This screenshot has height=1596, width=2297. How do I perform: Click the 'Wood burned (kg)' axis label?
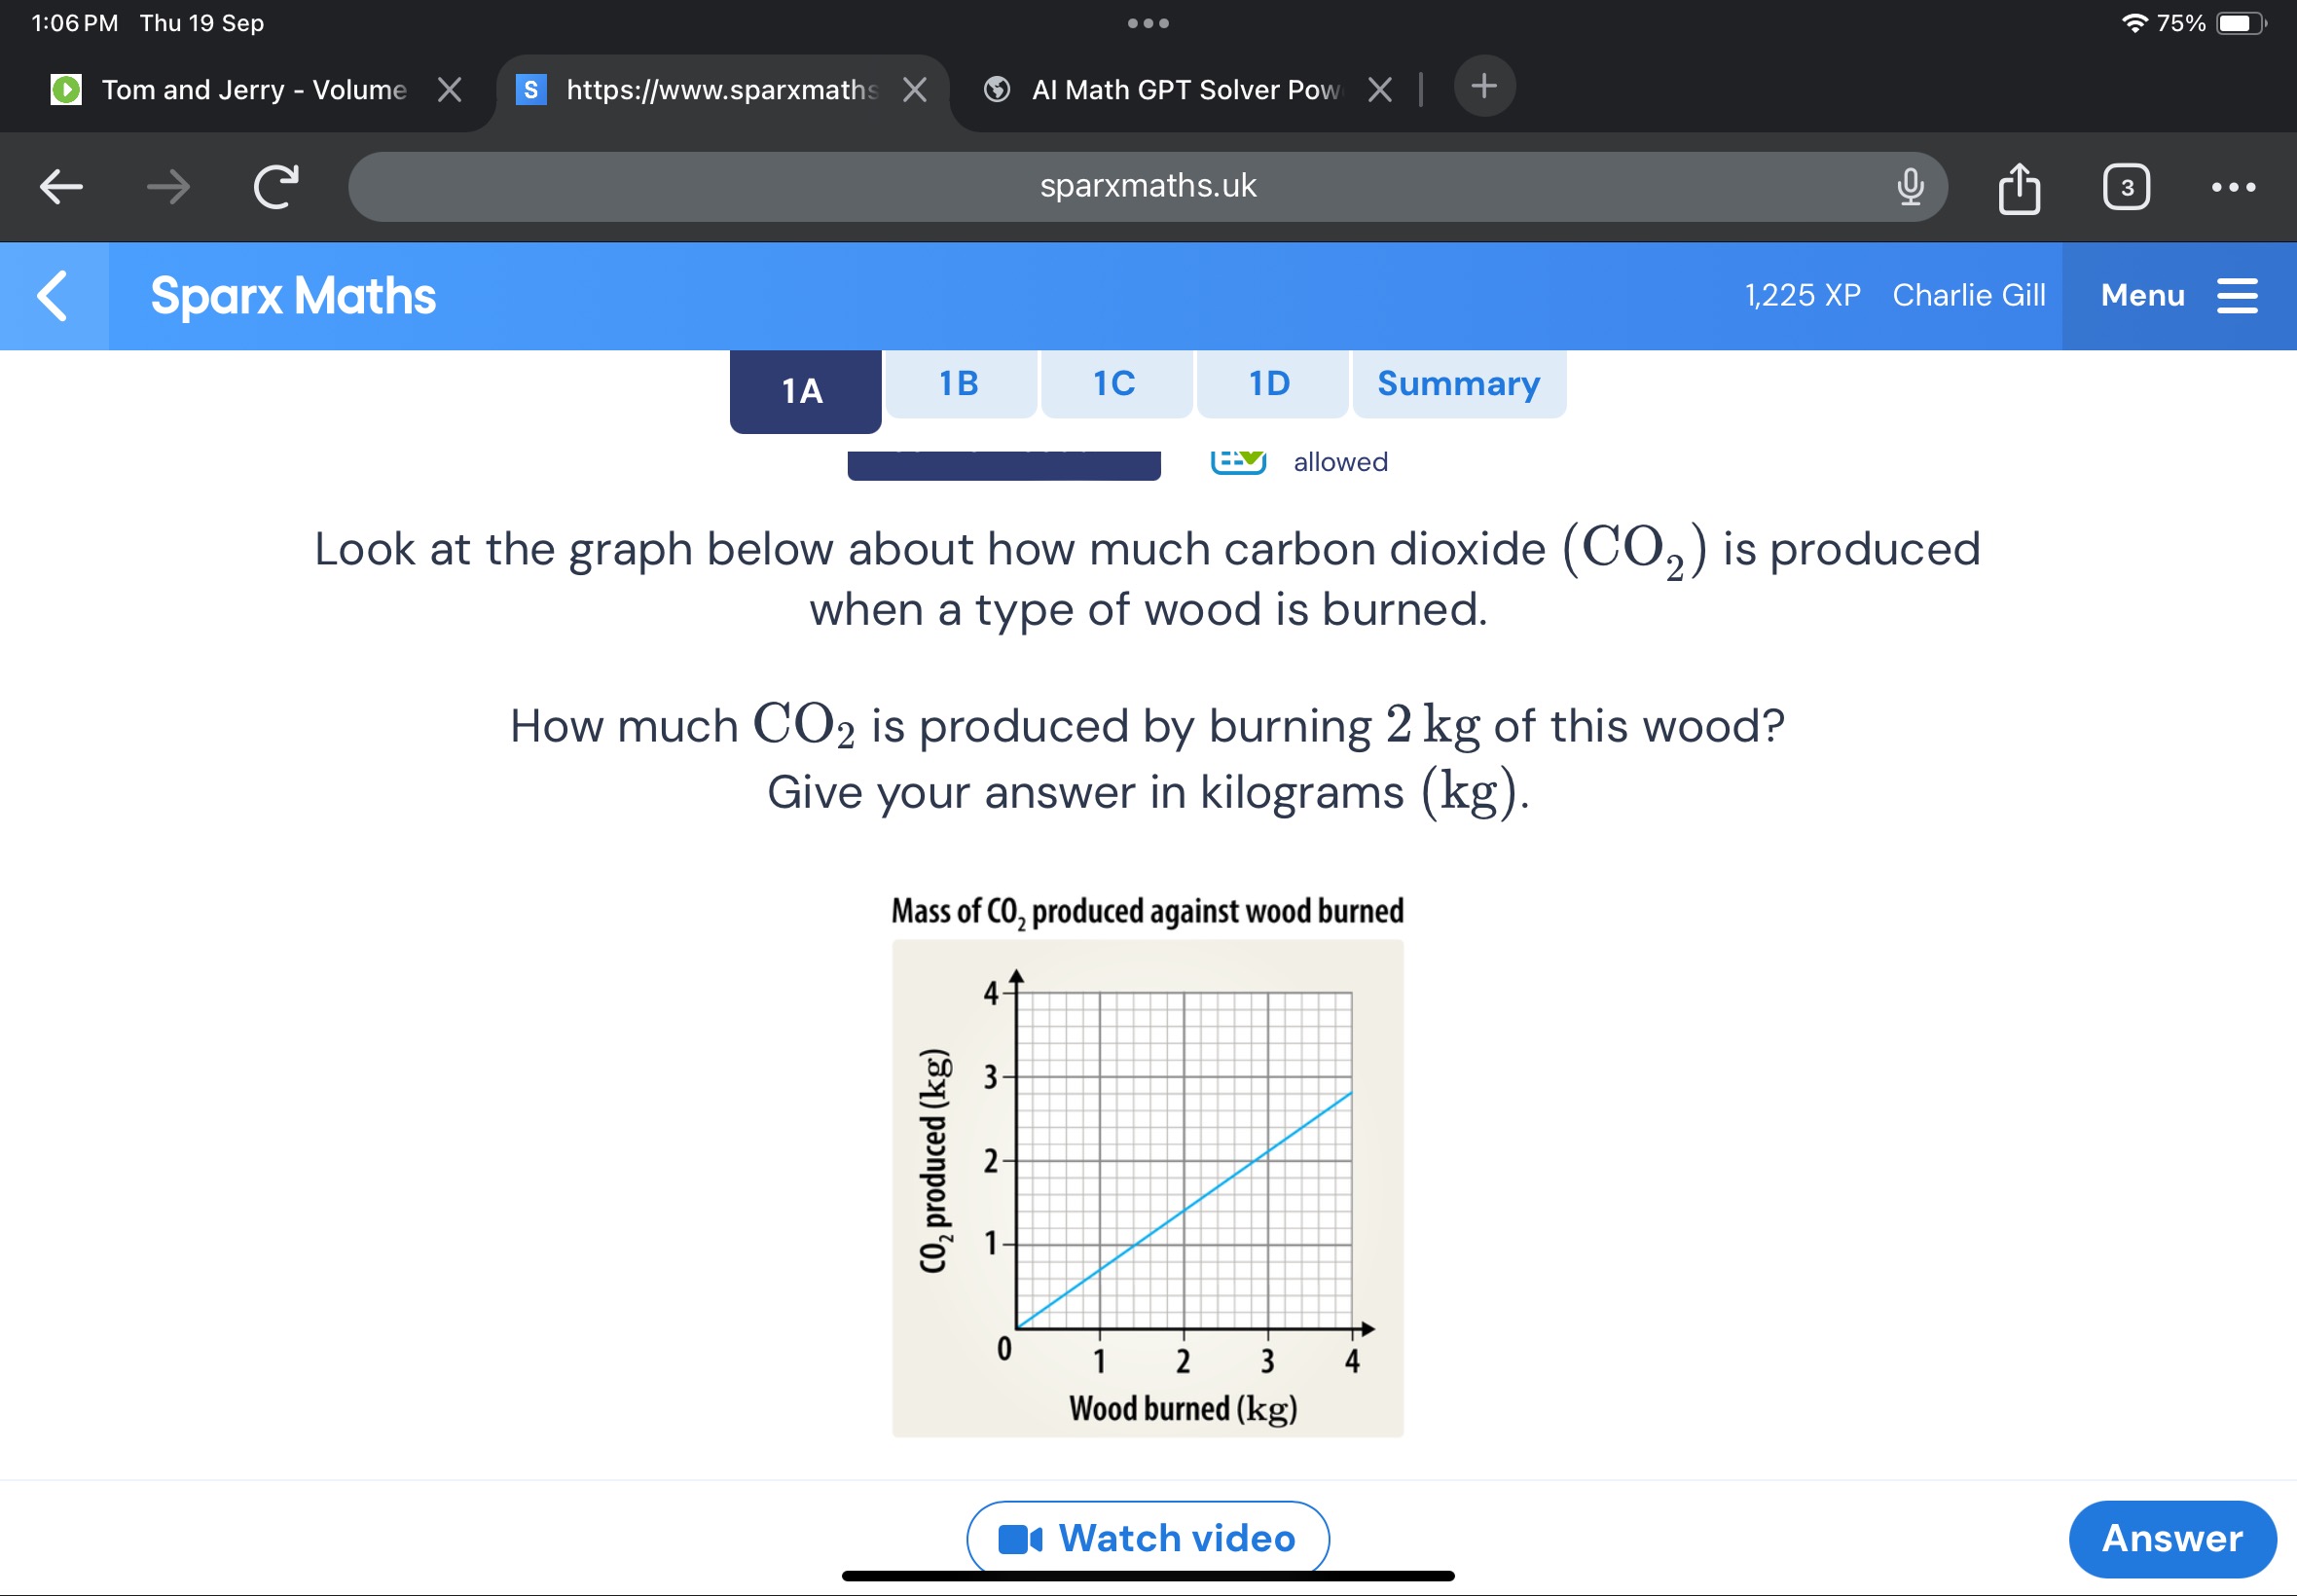(x=1183, y=1408)
